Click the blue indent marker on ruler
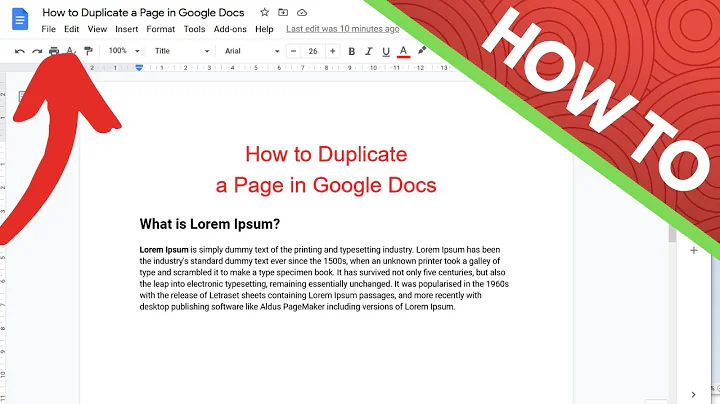 [139, 67]
